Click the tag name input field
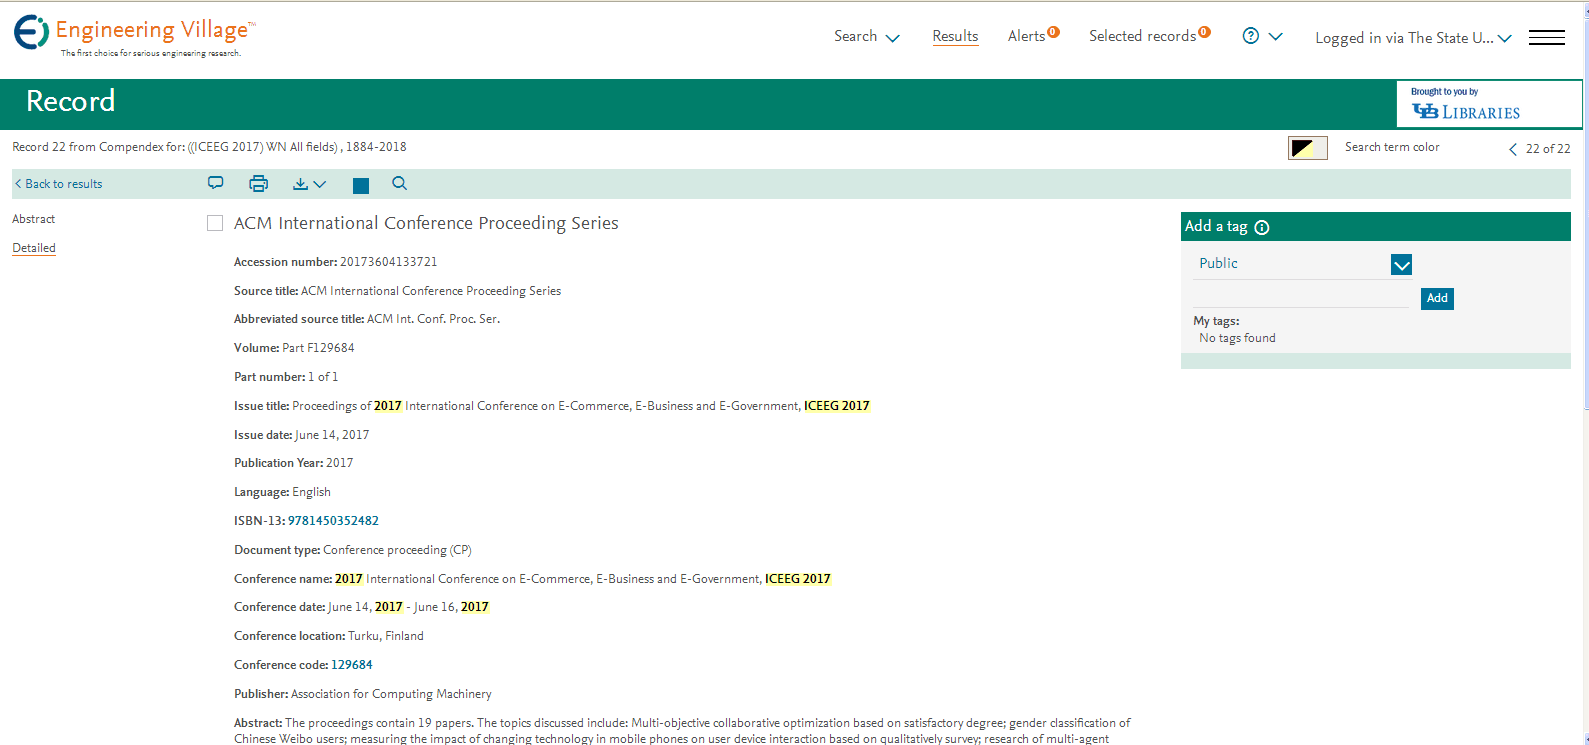Screen dimensions: 1589x745 pyautogui.click(x=1302, y=297)
